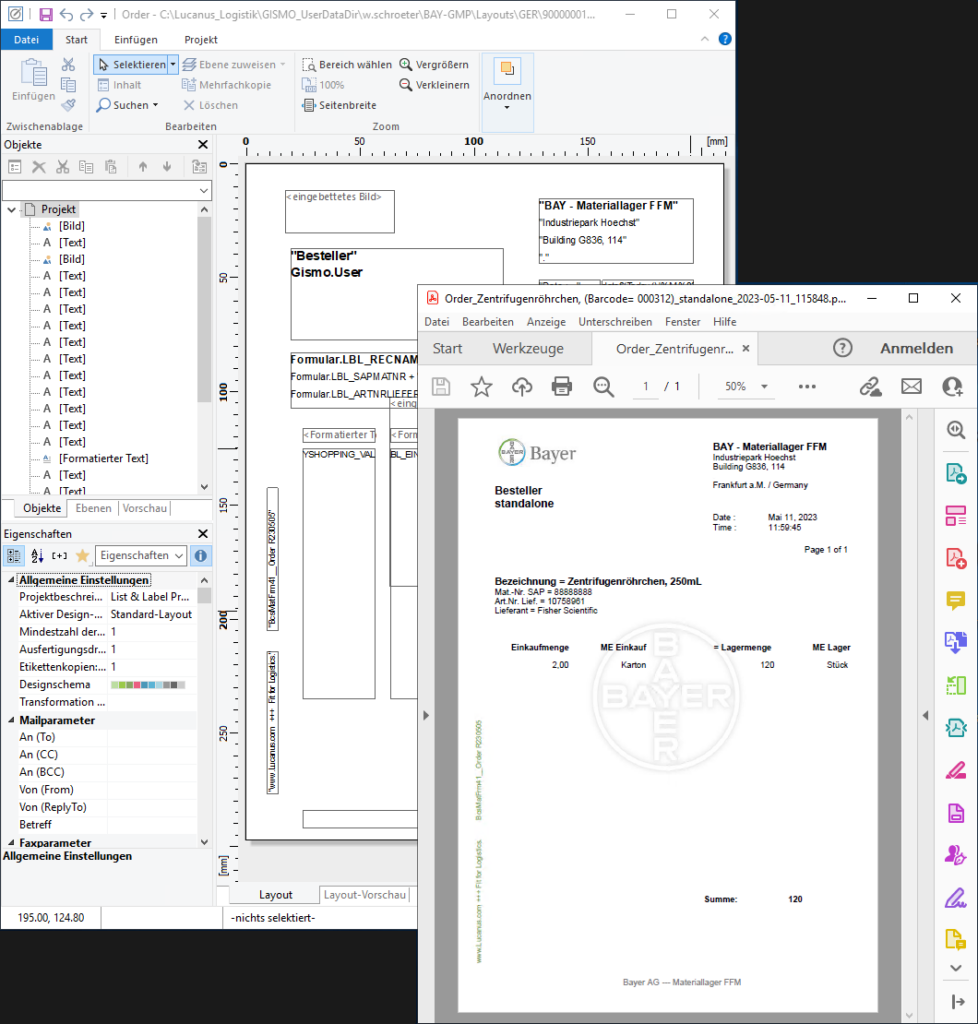
Task: Toggle alphabetical sort in Eigenschaften panel
Action: tap(37, 556)
